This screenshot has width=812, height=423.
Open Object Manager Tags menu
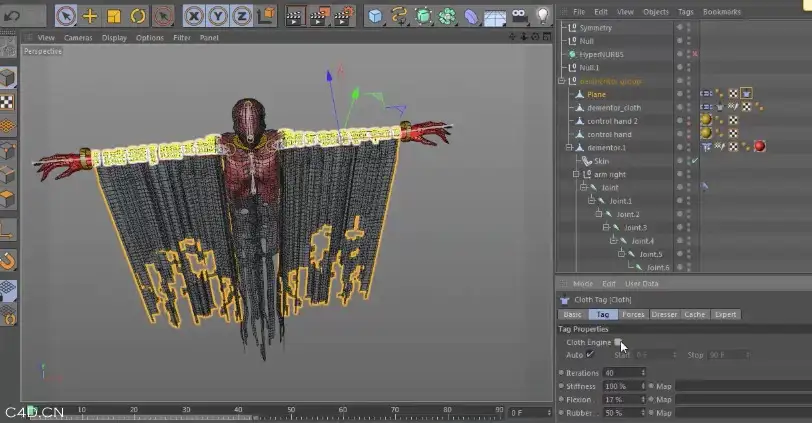(686, 11)
